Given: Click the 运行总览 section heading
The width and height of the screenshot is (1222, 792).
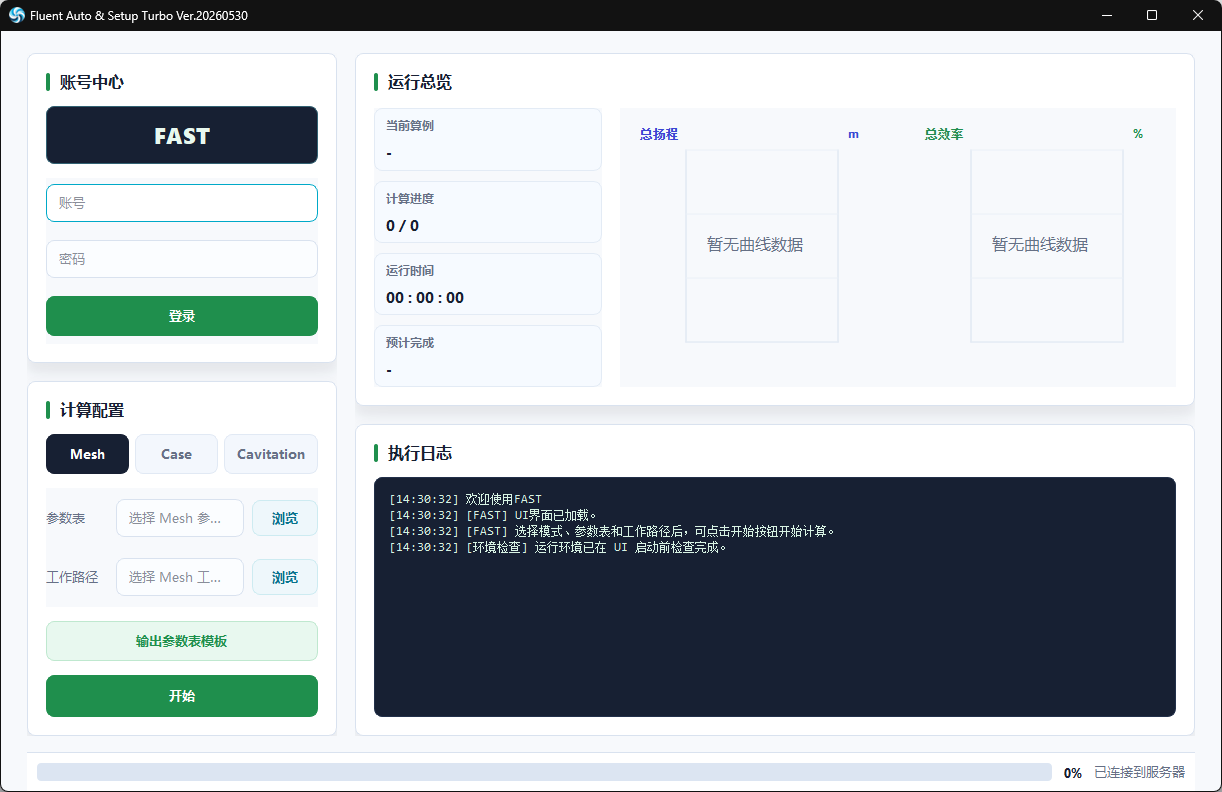Looking at the screenshot, I should click(x=420, y=82).
